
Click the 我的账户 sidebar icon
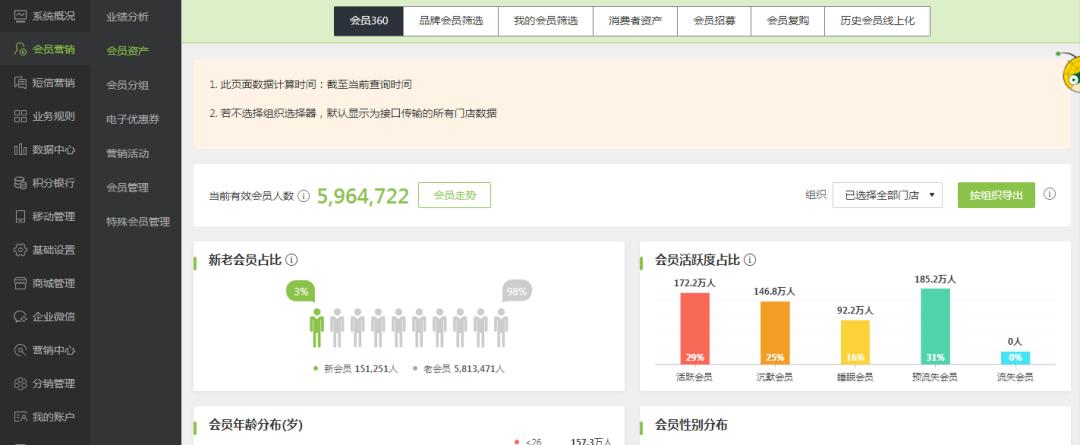click(21, 417)
